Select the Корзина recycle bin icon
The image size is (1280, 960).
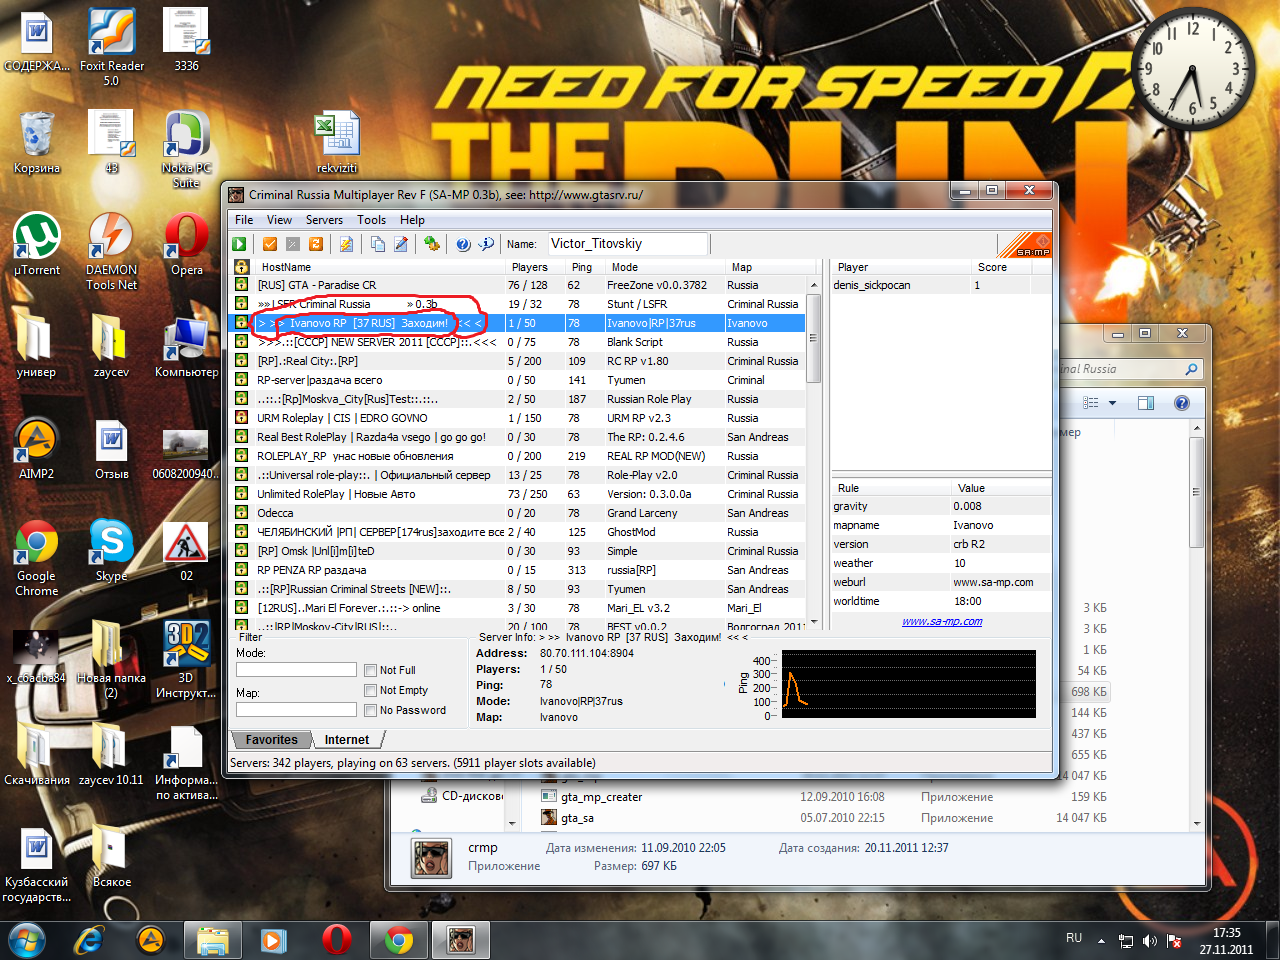tap(37, 142)
